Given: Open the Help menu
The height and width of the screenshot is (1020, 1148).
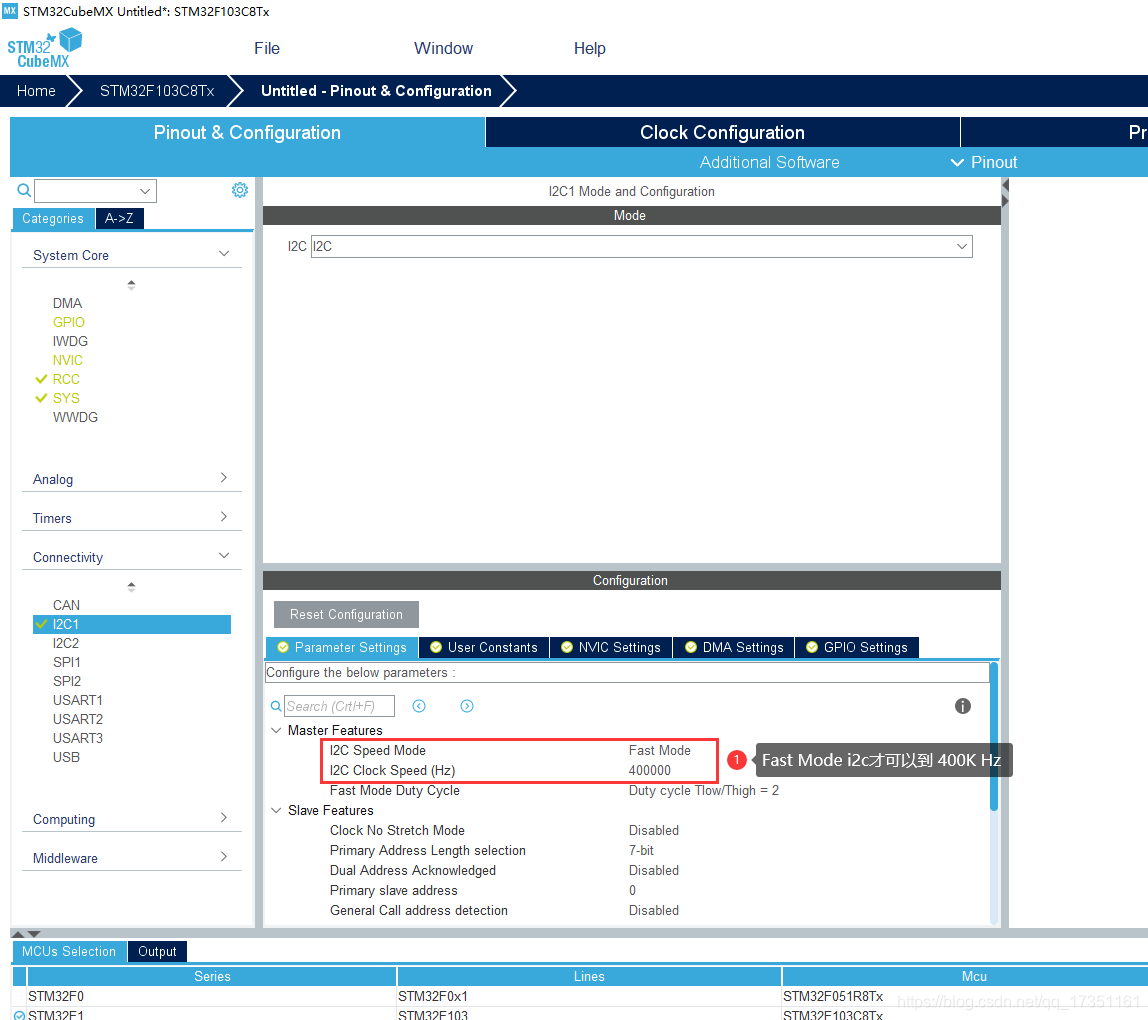Looking at the screenshot, I should (589, 48).
